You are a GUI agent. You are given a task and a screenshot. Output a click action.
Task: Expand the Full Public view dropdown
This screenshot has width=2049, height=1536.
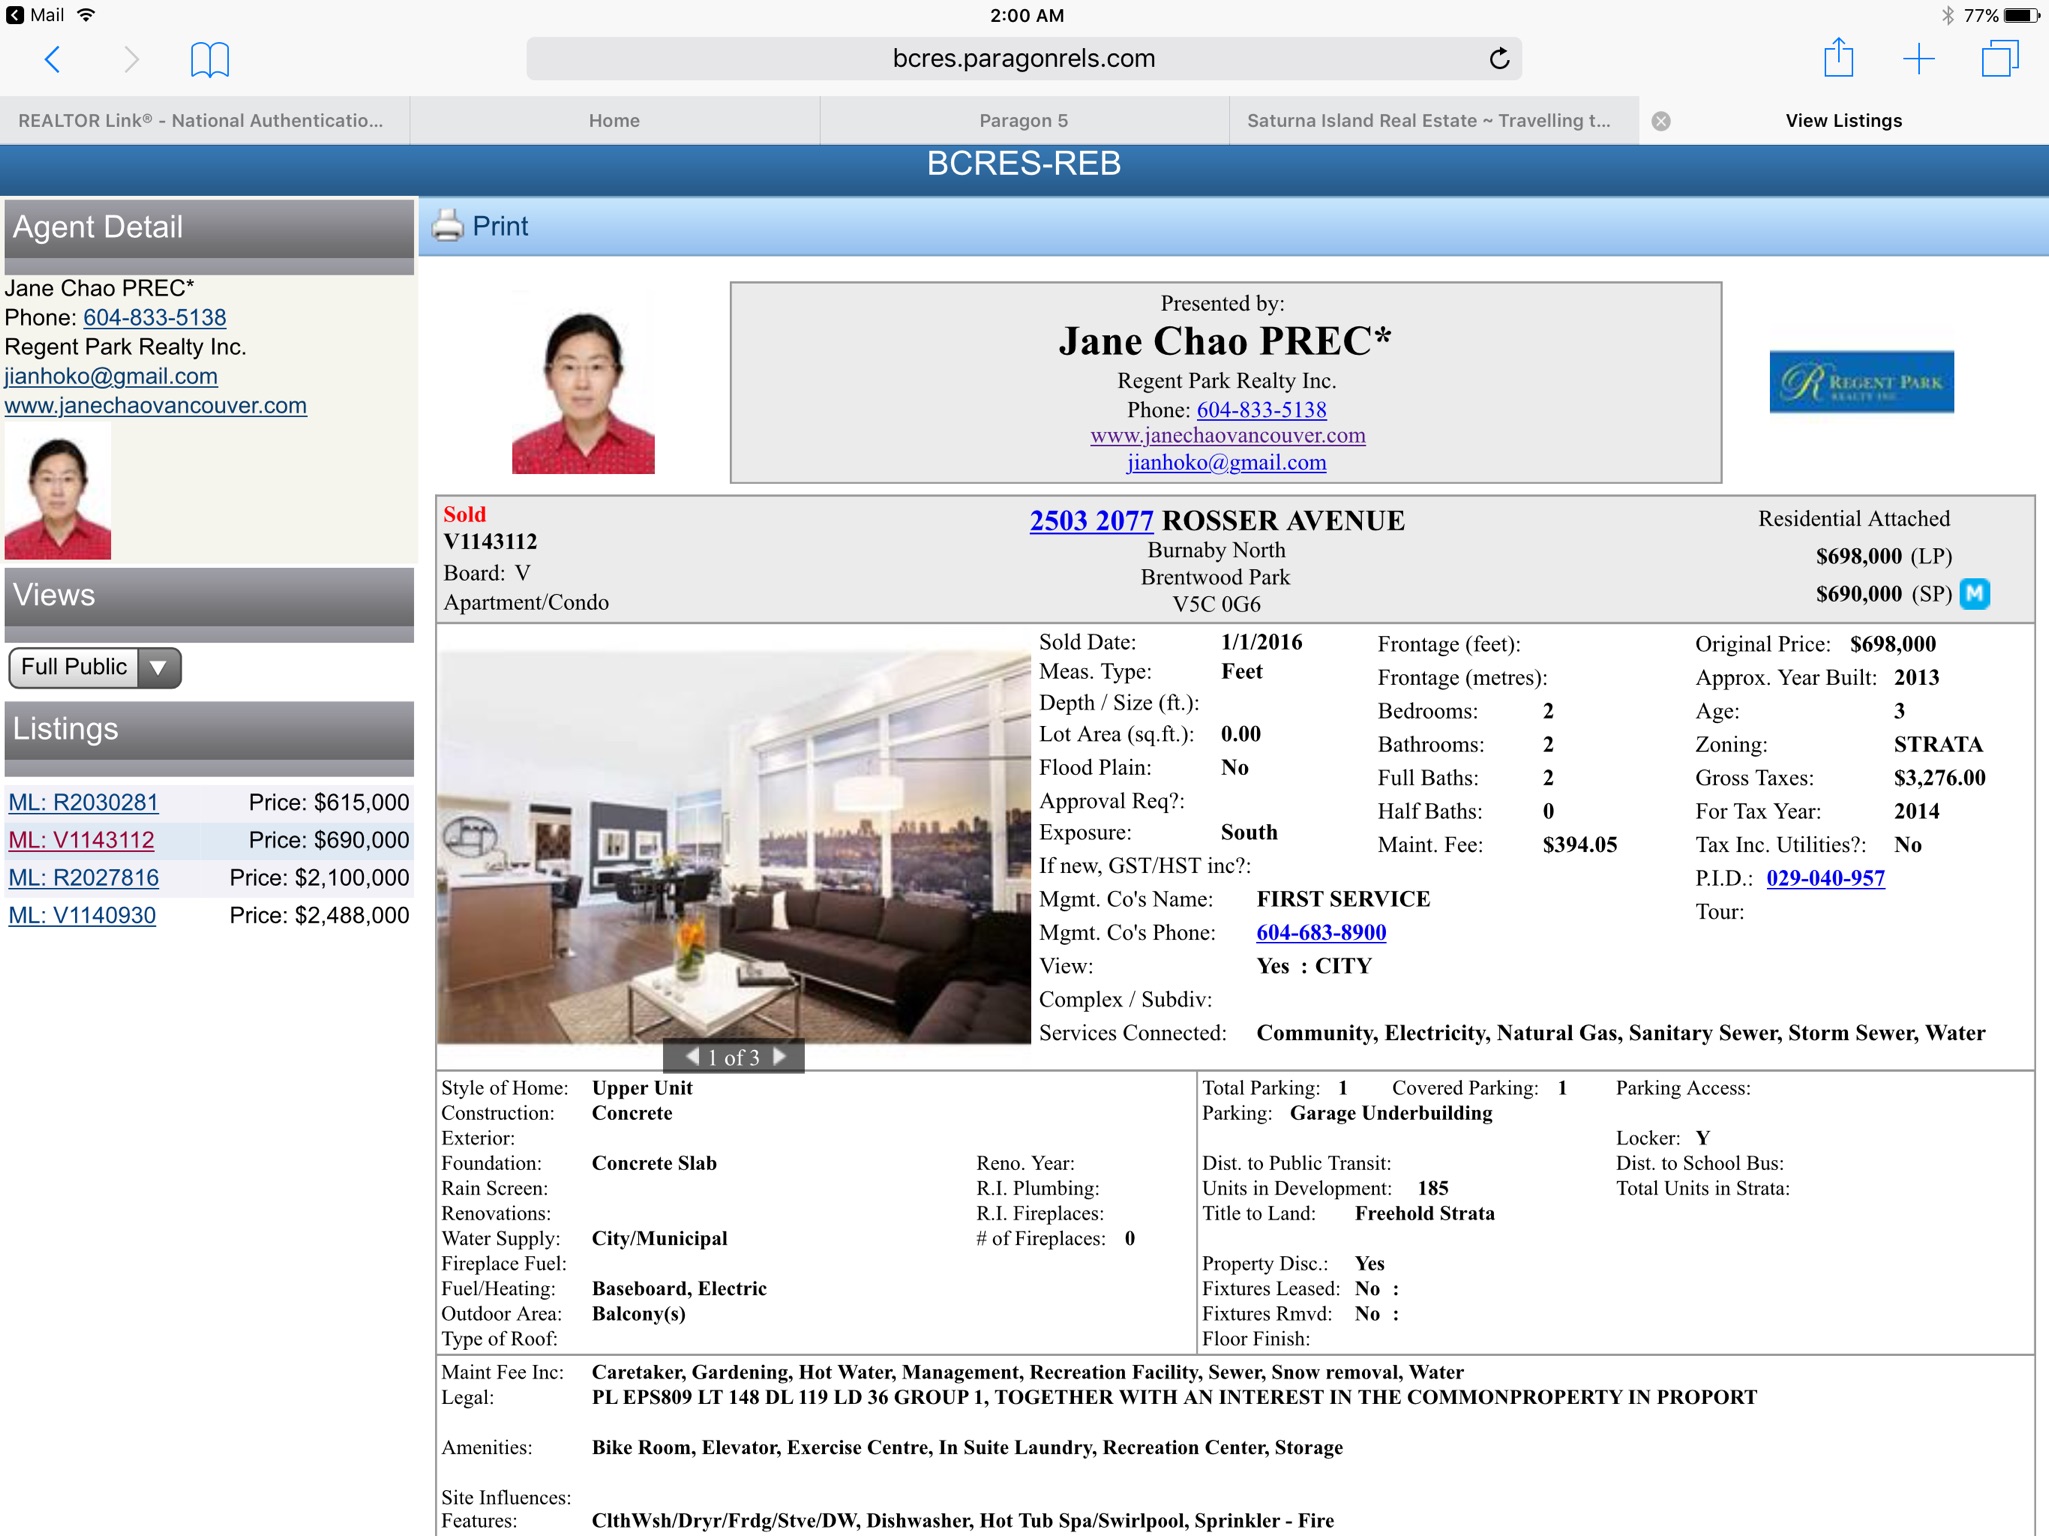coord(95,667)
